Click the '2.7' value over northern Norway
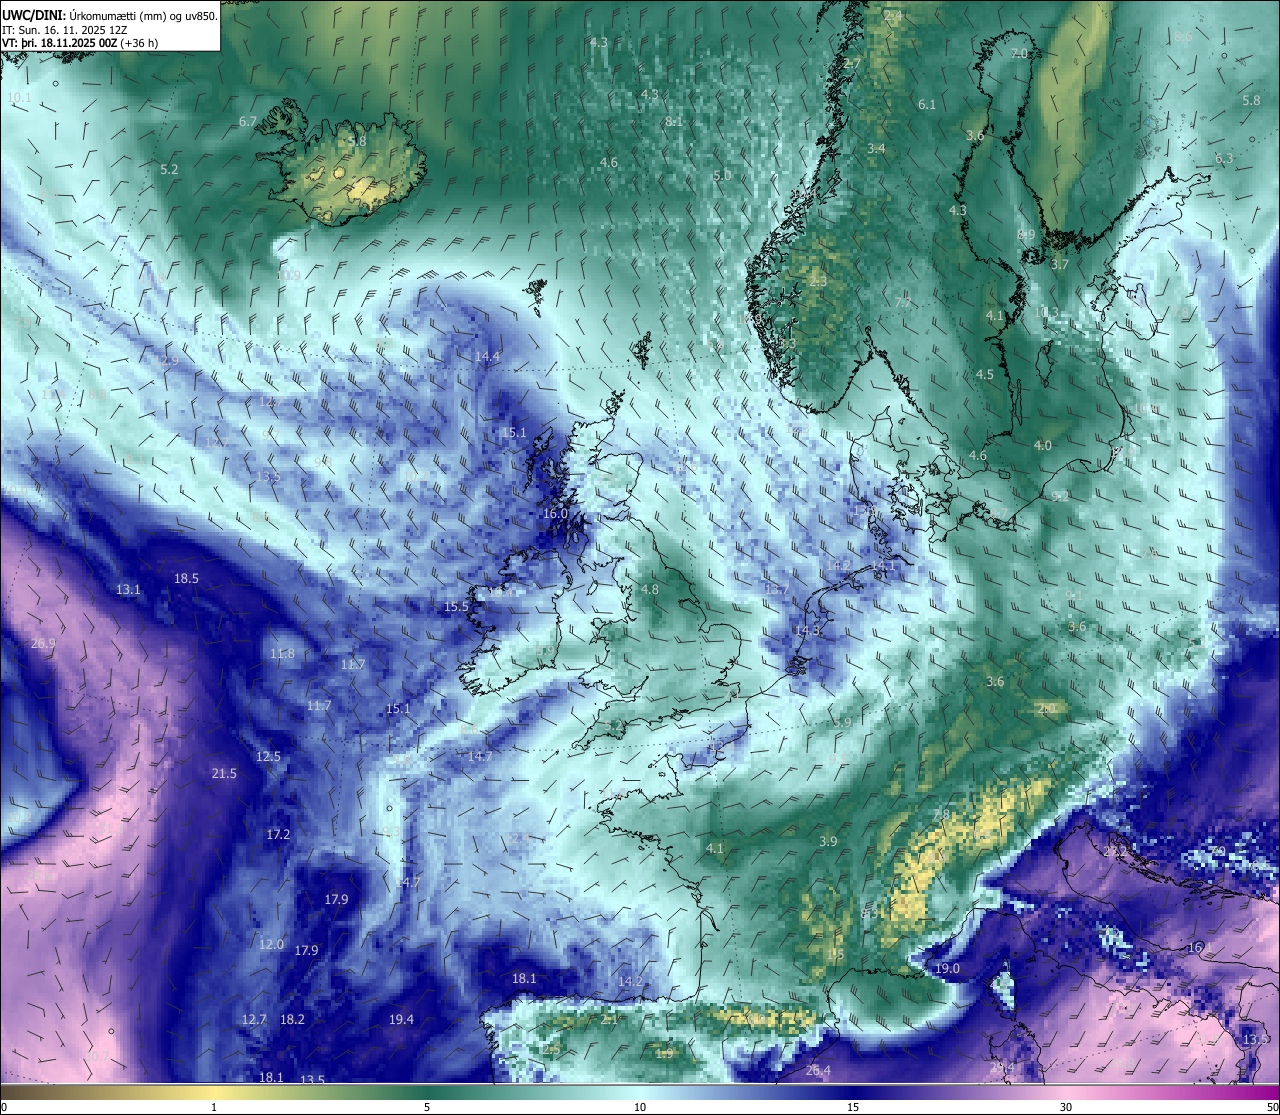Screen dimensions: 1280x1115 pos(852,63)
